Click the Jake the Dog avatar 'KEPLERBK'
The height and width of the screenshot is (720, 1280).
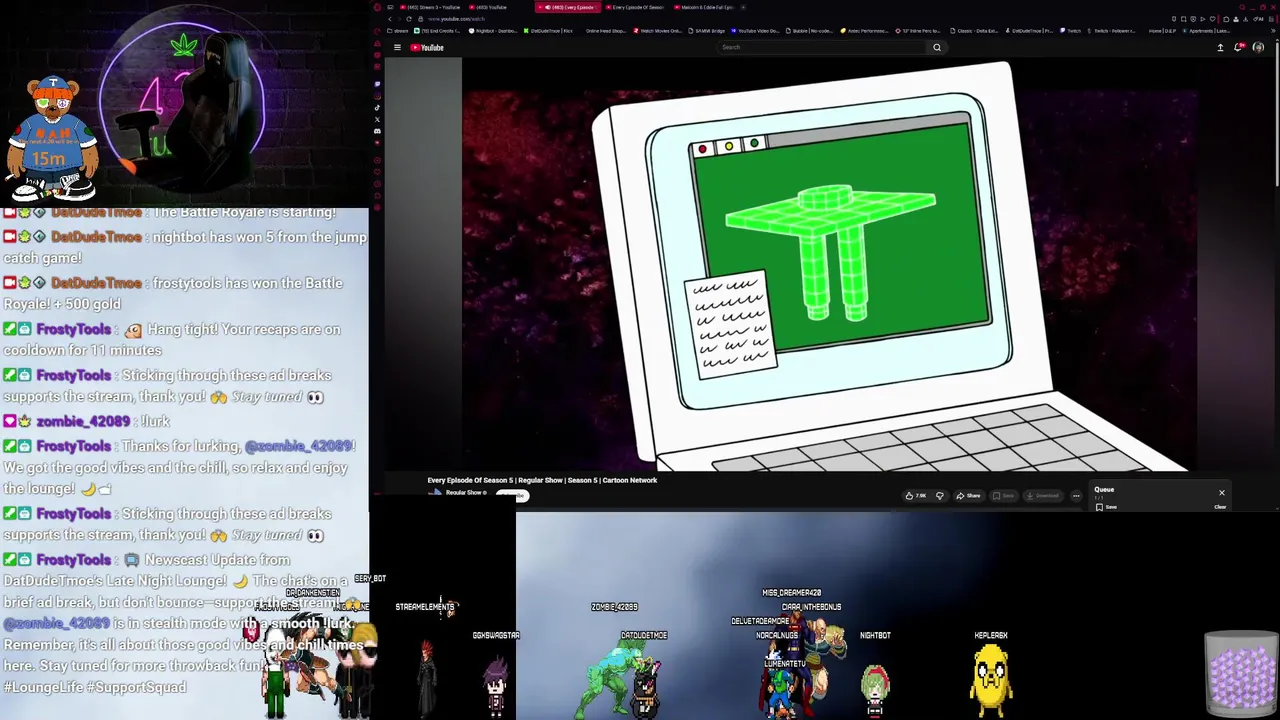click(991, 680)
